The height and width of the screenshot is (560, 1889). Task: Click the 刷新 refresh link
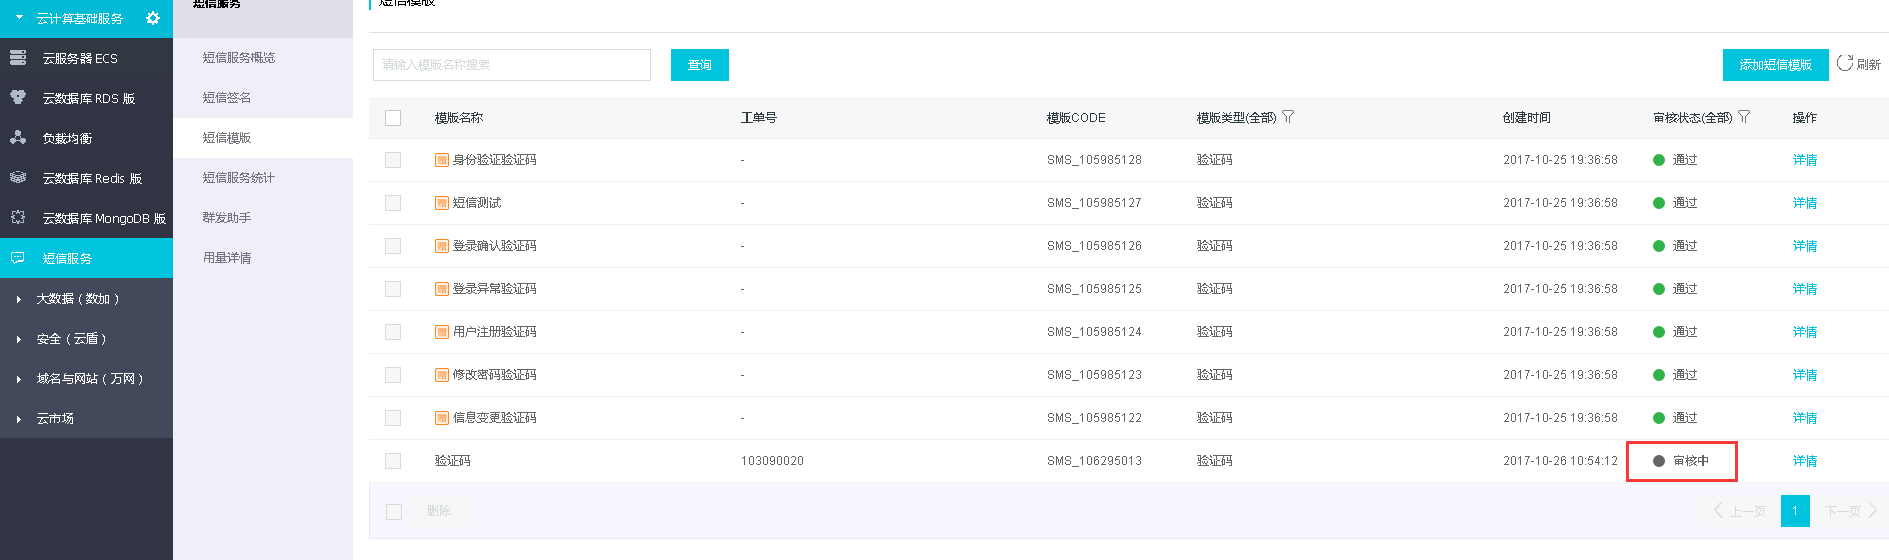click(x=1868, y=65)
